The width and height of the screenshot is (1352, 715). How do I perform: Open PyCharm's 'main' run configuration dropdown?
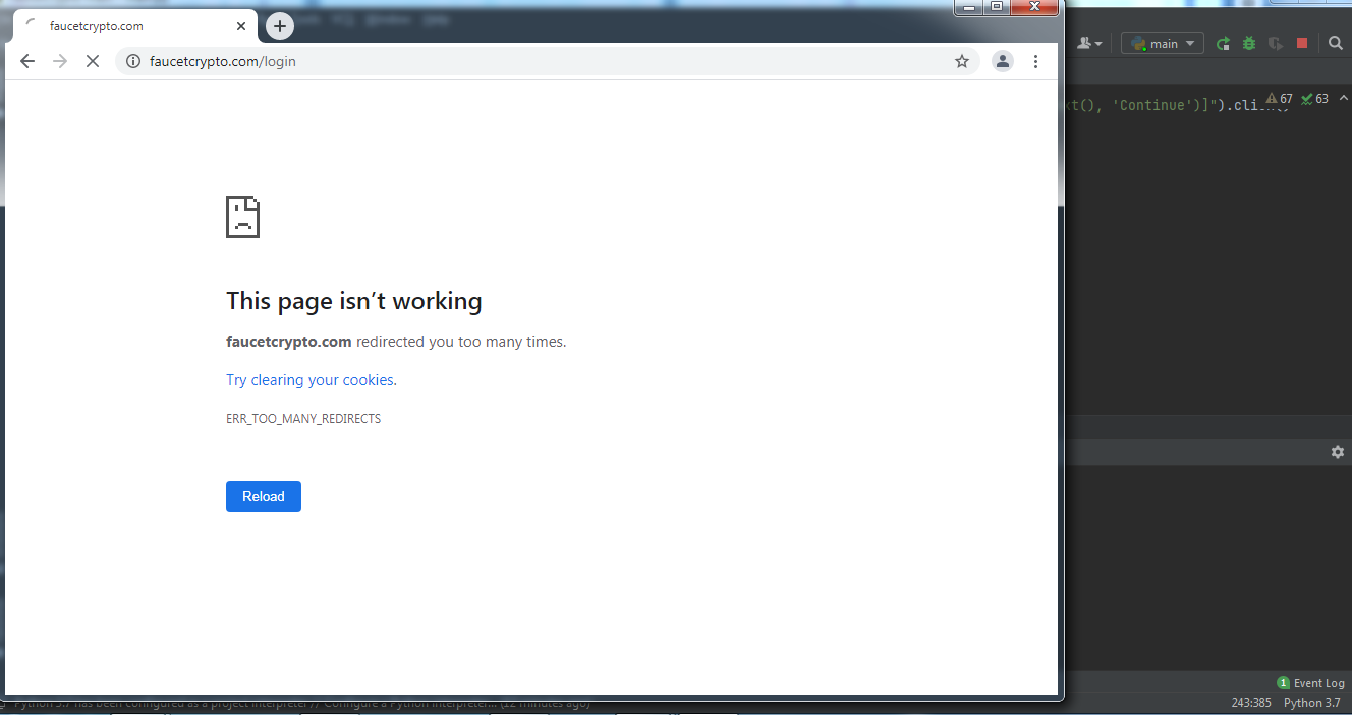click(1162, 43)
